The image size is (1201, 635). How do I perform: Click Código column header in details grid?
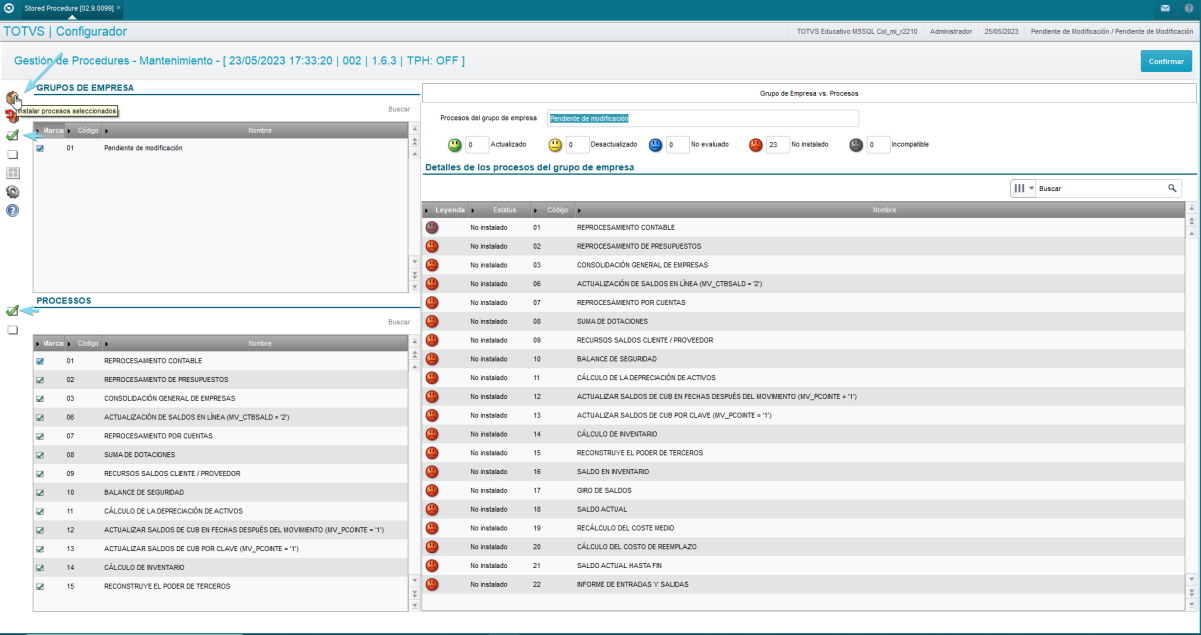(x=553, y=210)
